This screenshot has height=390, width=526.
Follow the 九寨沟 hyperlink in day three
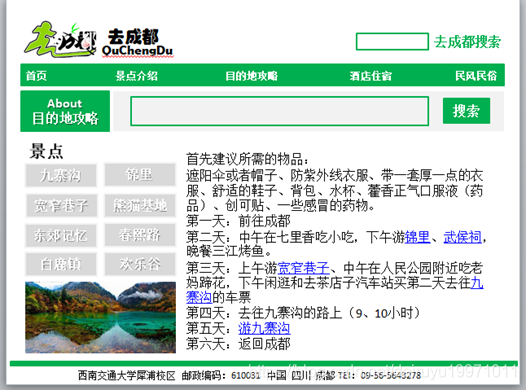tap(477, 283)
